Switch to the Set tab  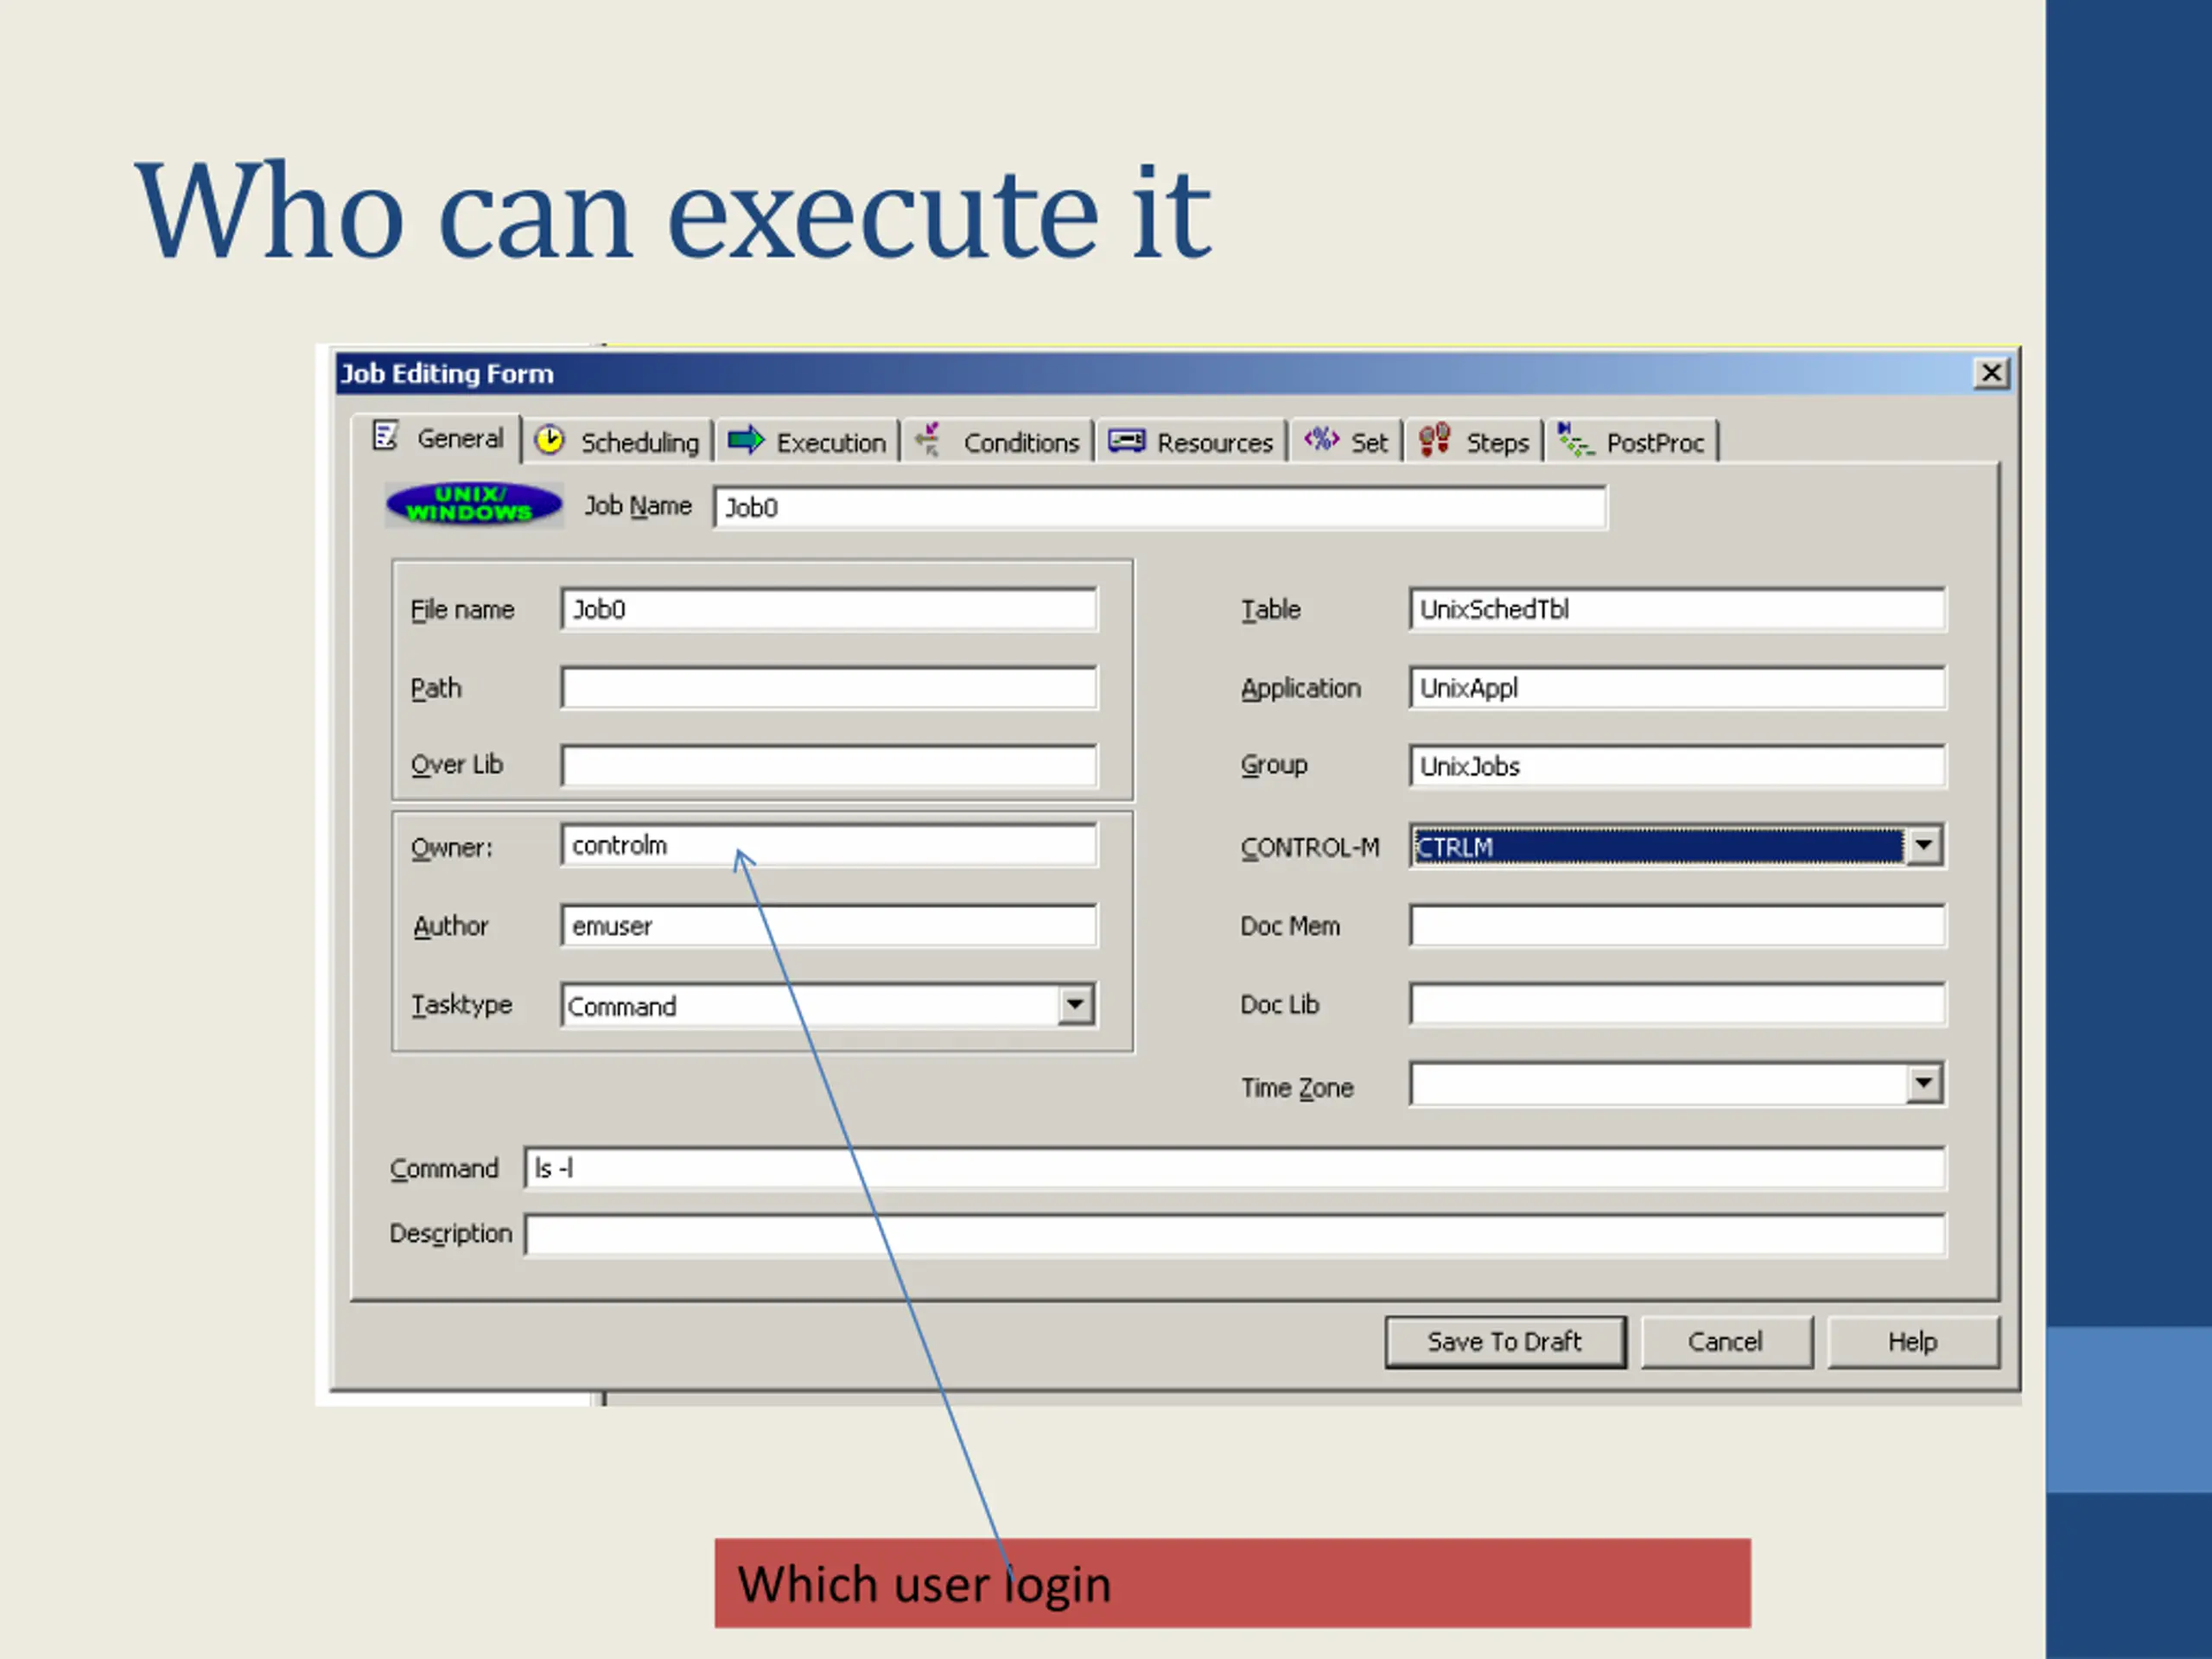(x=1346, y=441)
